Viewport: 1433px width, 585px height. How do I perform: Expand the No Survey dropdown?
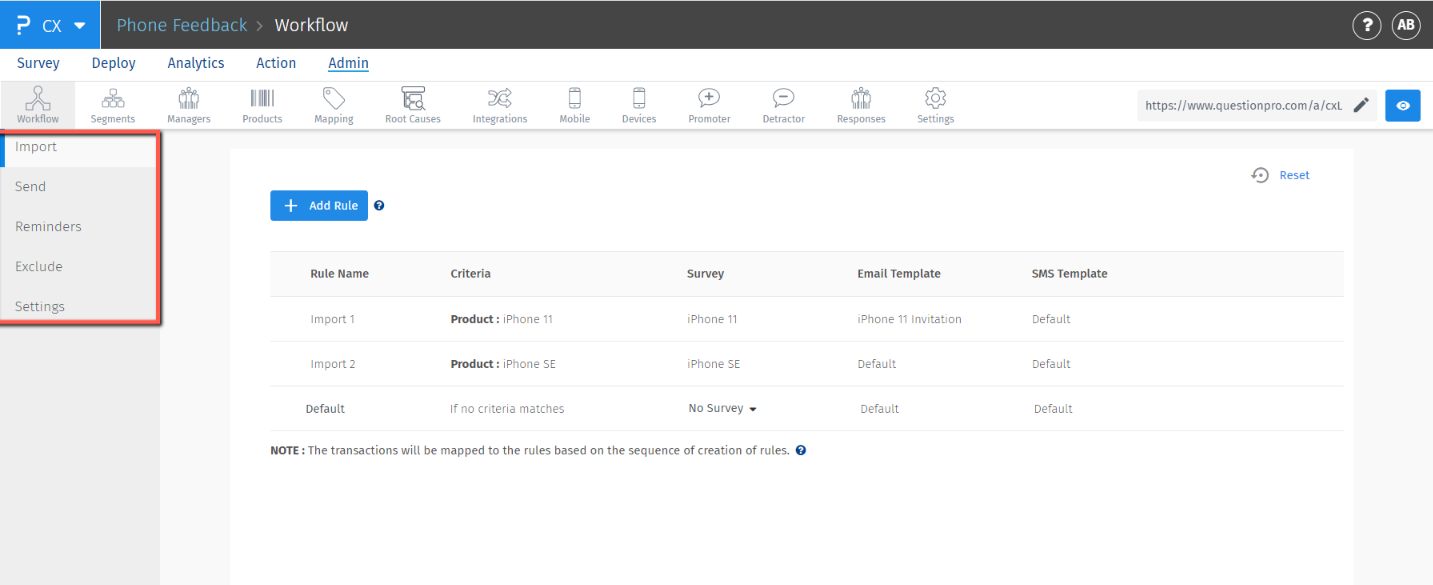[x=723, y=409]
